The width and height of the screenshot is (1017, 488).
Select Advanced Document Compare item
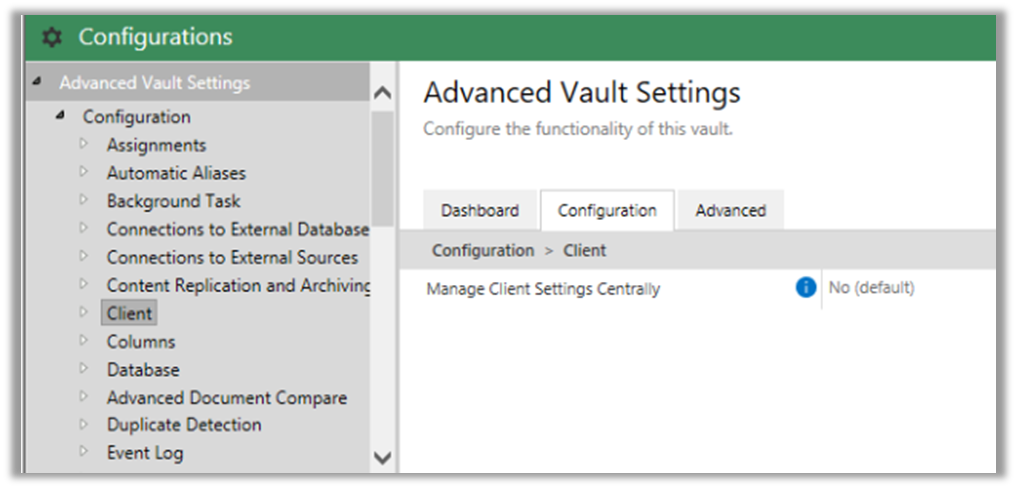coord(226,397)
